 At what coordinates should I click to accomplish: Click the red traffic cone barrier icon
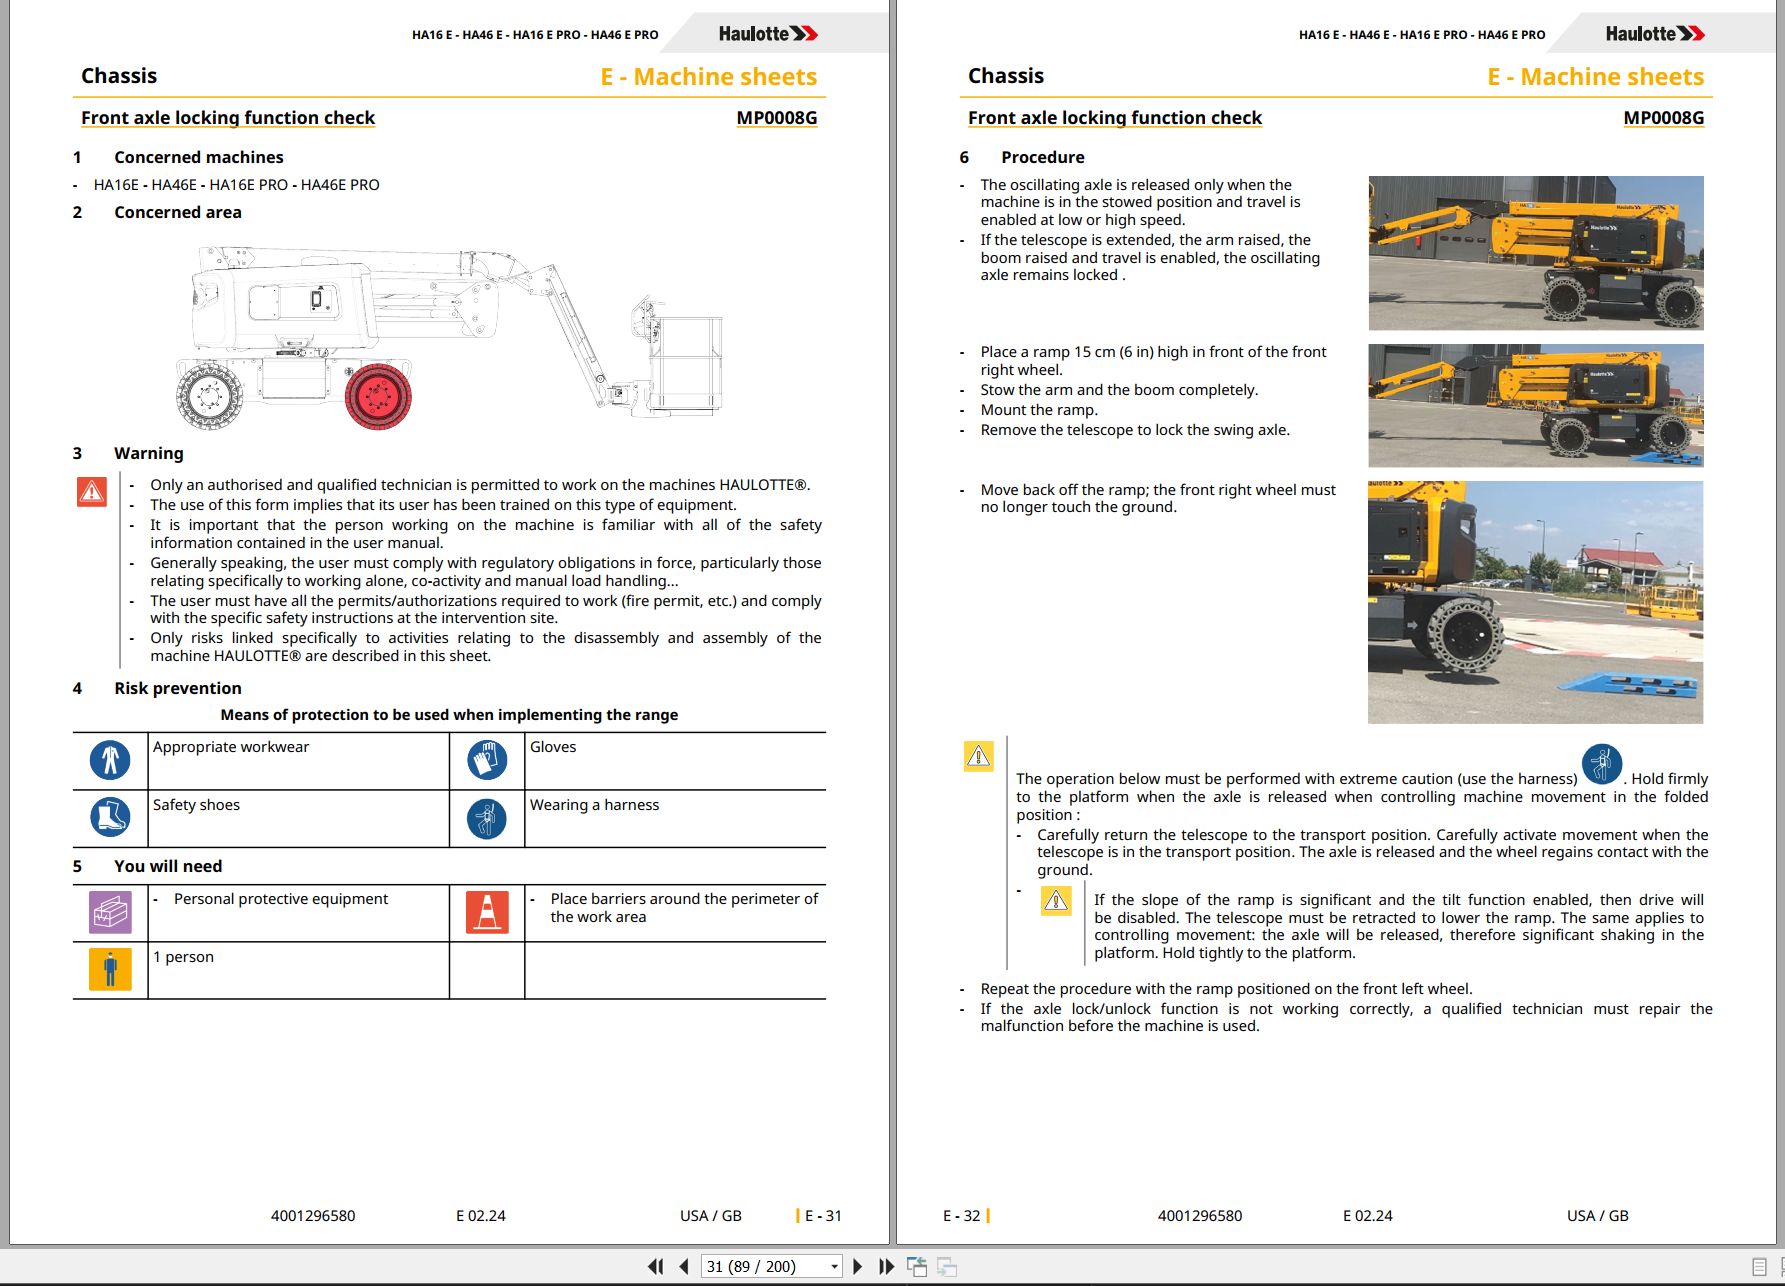pyautogui.click(x=487, y=912)
